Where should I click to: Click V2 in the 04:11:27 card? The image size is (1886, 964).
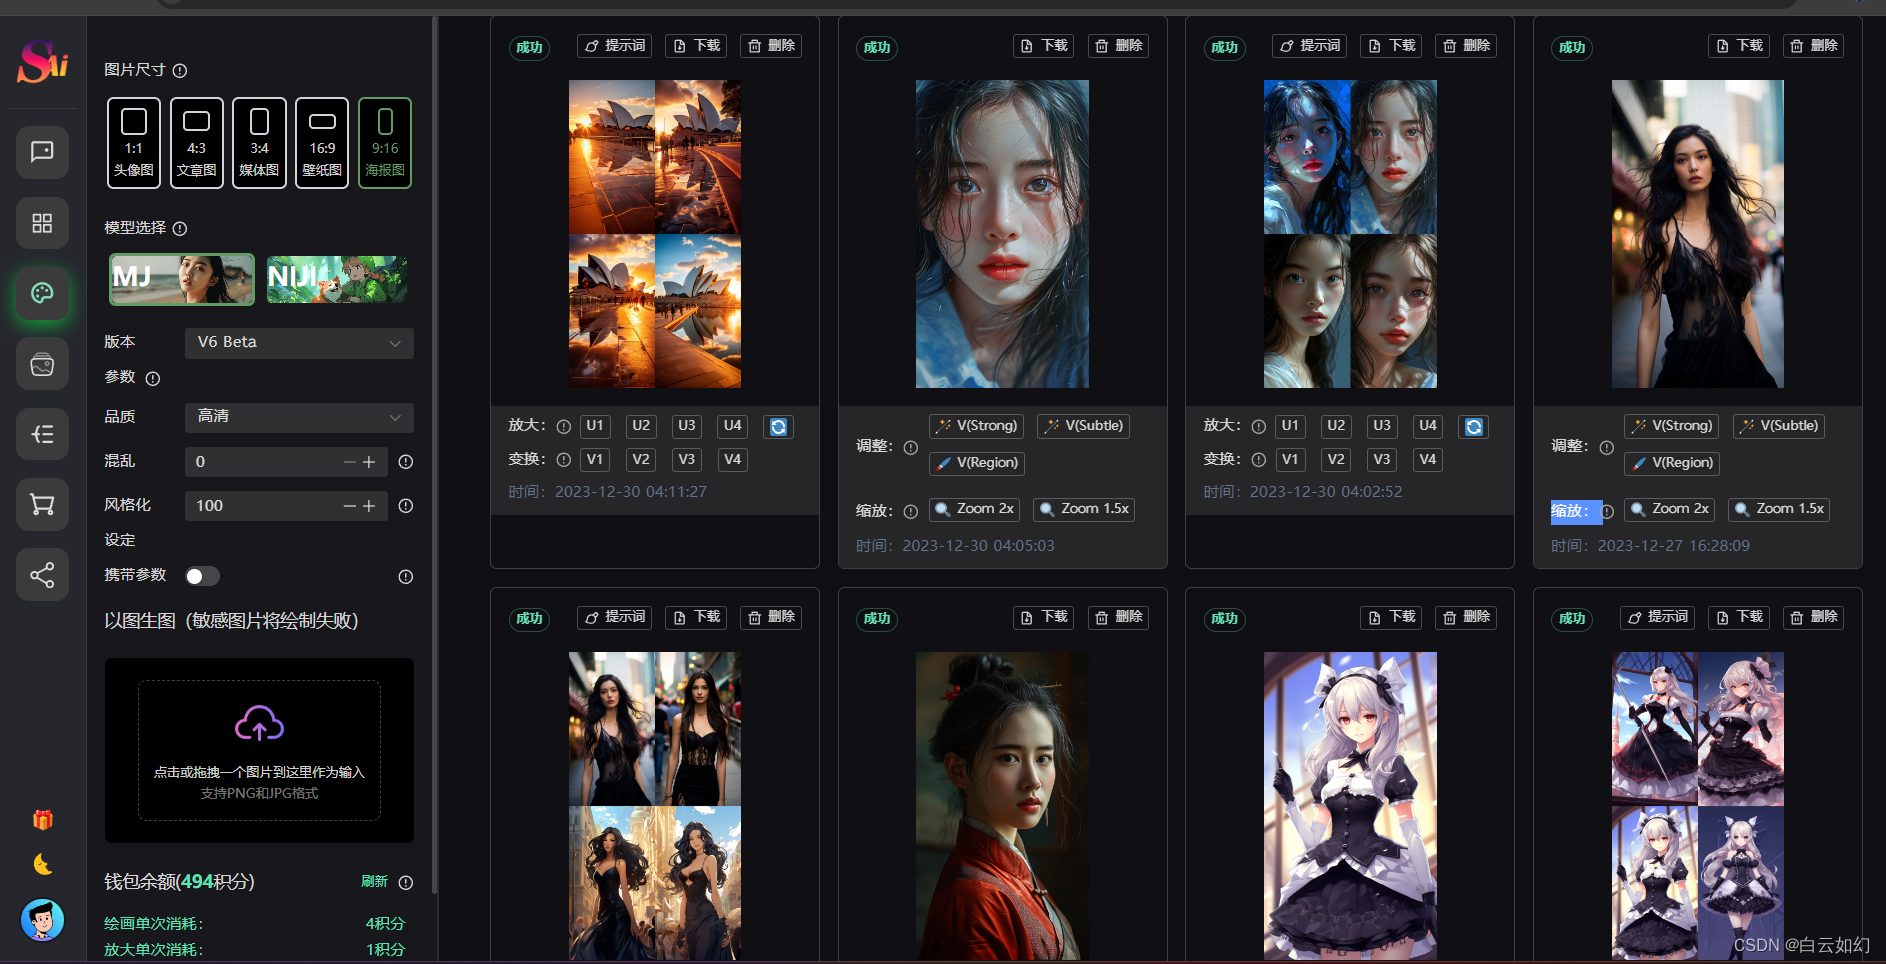[x=641, y=460]
